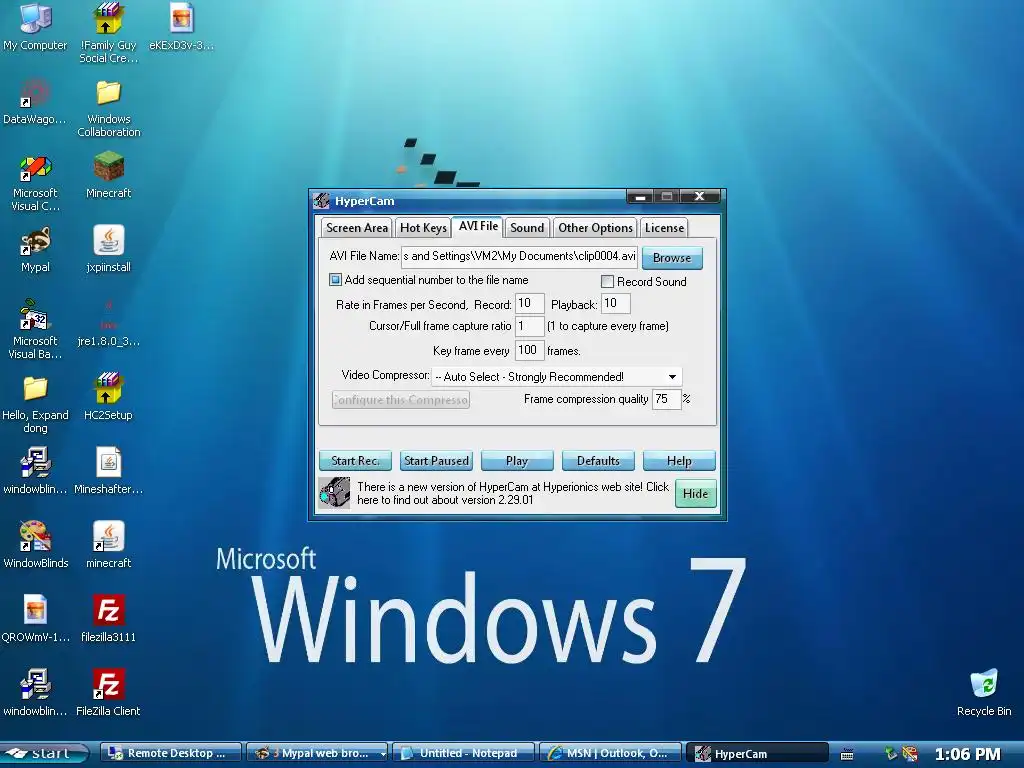The image size is (1024, 768).
Task: Toggle Add sequential number to file name
Action: point(335,280)
